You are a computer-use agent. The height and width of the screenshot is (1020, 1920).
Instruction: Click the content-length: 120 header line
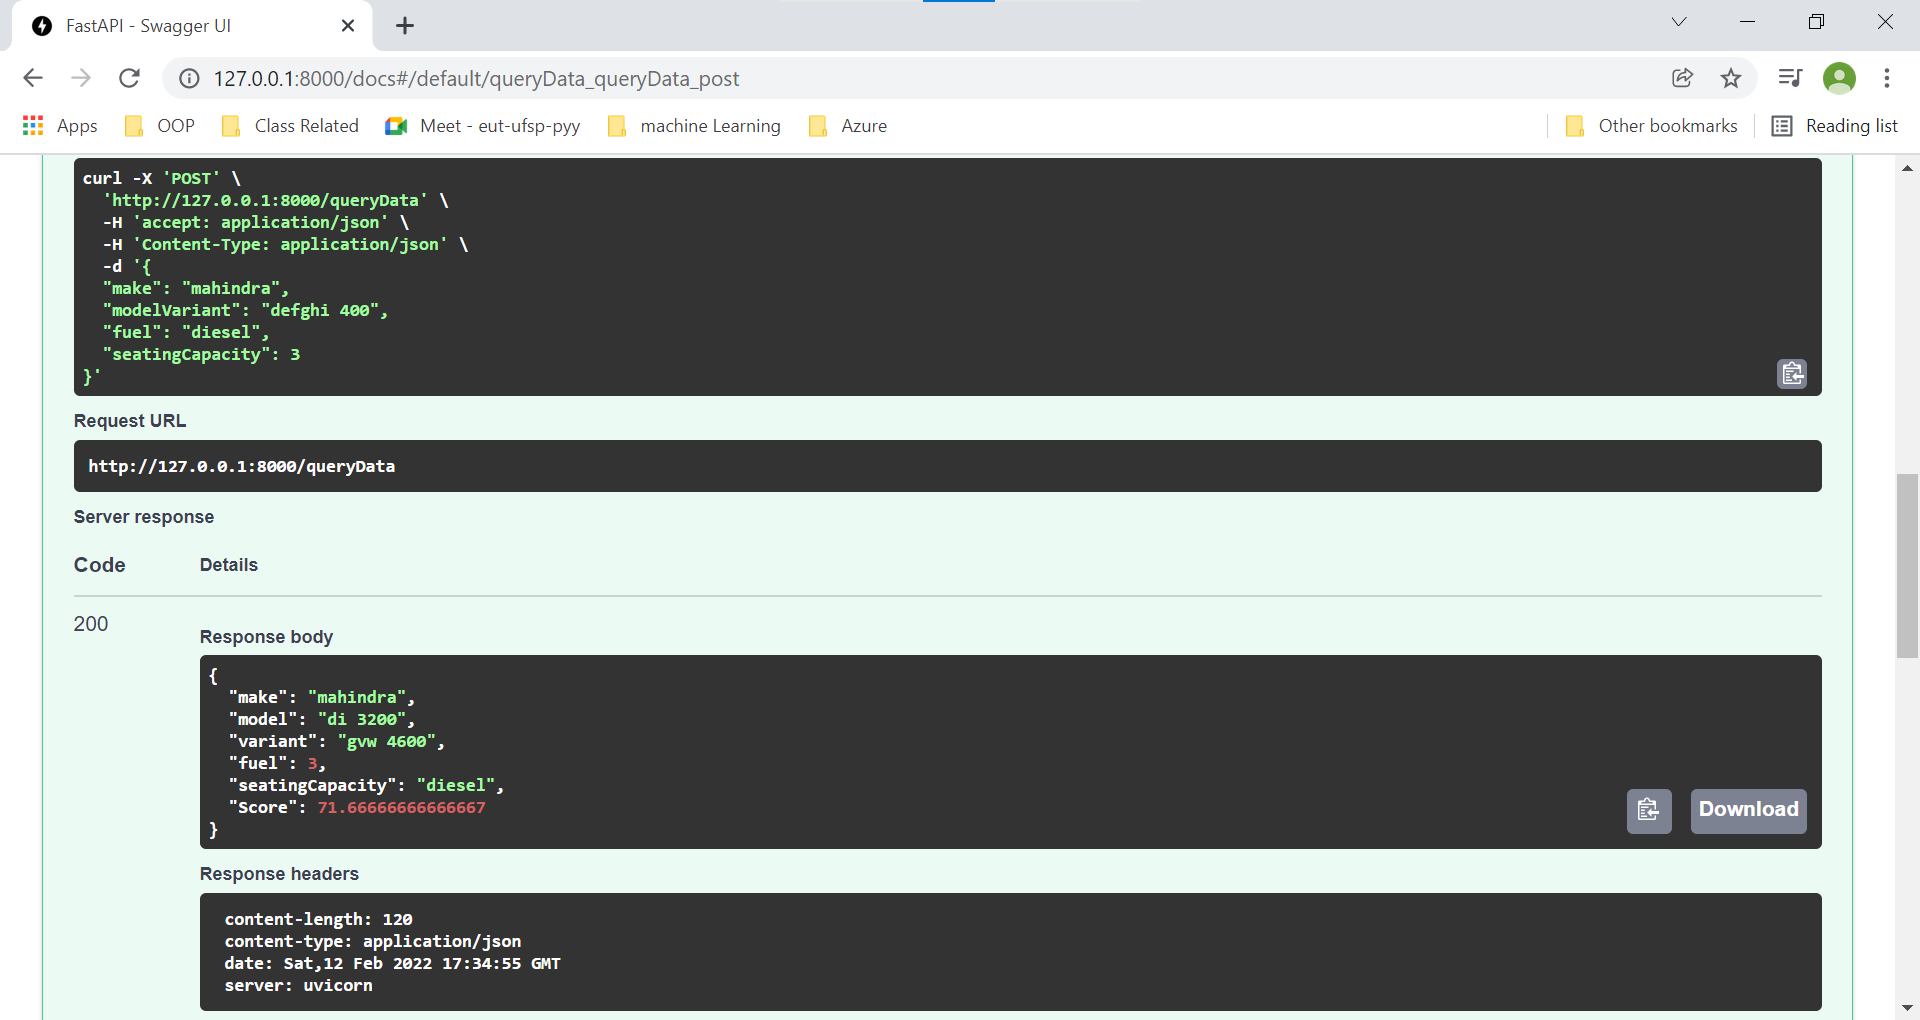click(318, 919)
